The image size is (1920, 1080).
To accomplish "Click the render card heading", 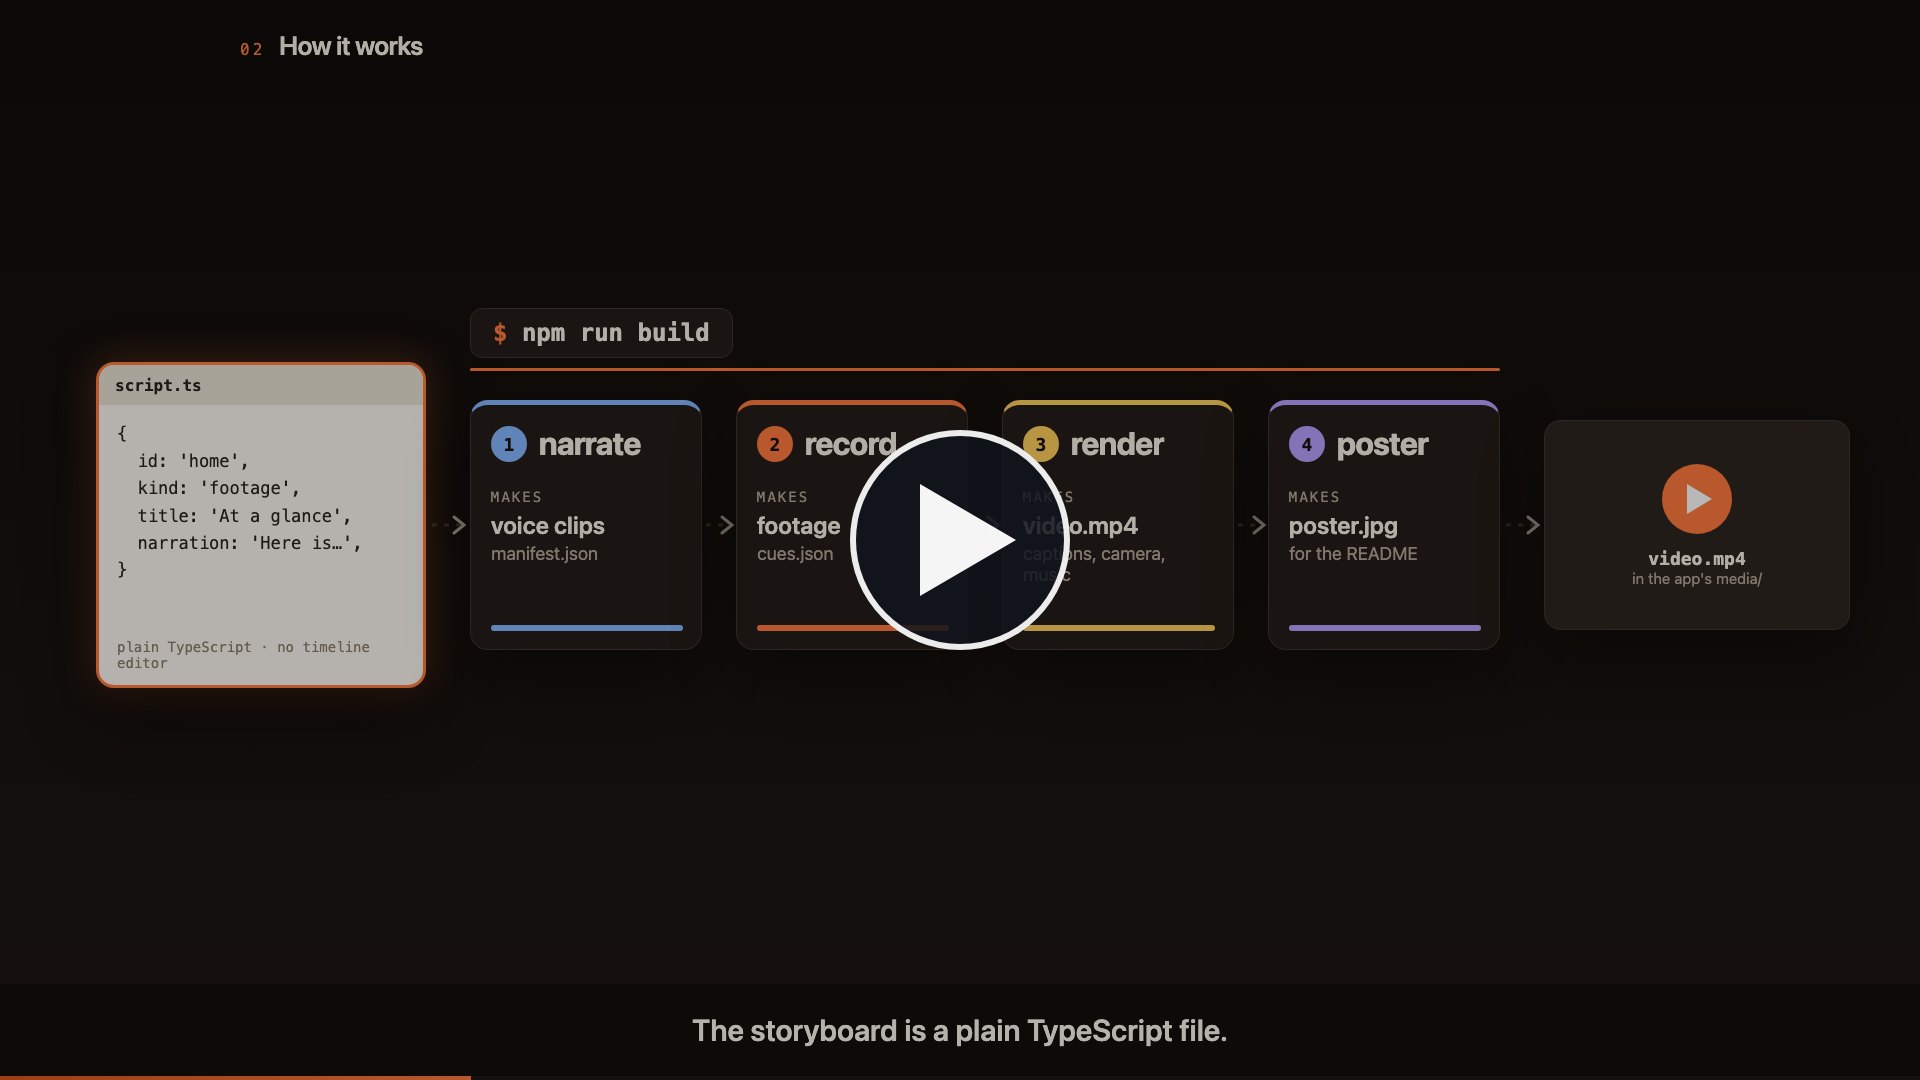I will pos(1117,444).
